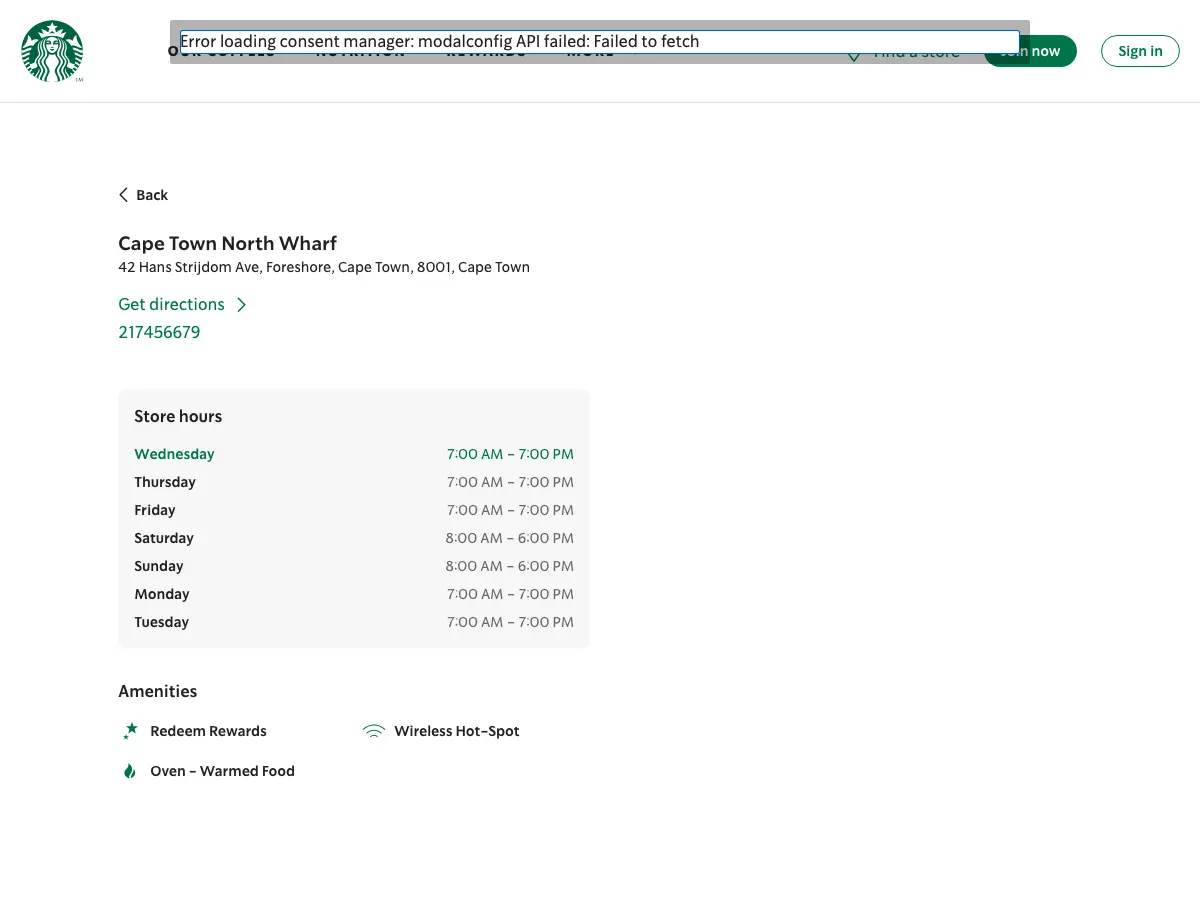
Task: Click the Get directions chevron arrow
Action: coord(241,305)
